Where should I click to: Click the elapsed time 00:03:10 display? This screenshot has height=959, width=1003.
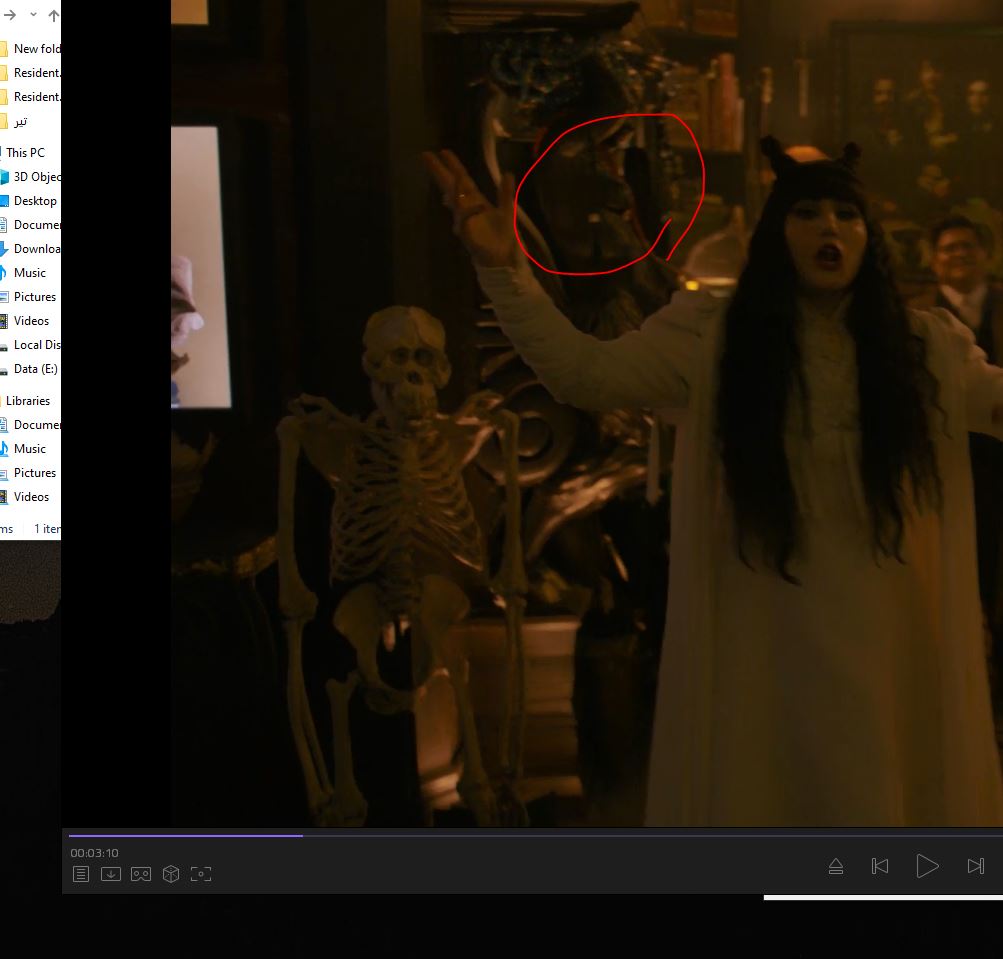coord(94,853)
